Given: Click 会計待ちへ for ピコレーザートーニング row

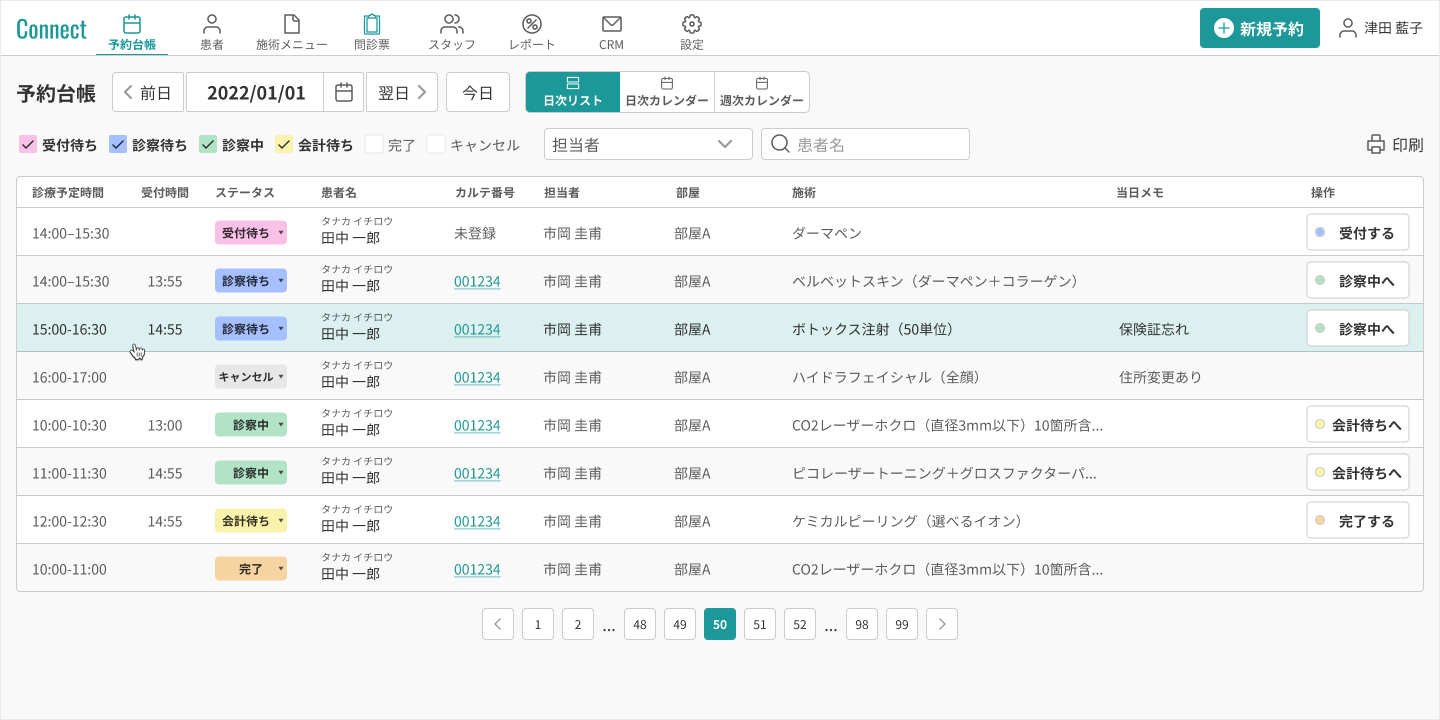Looking at the screenshot, I should pyautogui.click(x=1358, y=472).
